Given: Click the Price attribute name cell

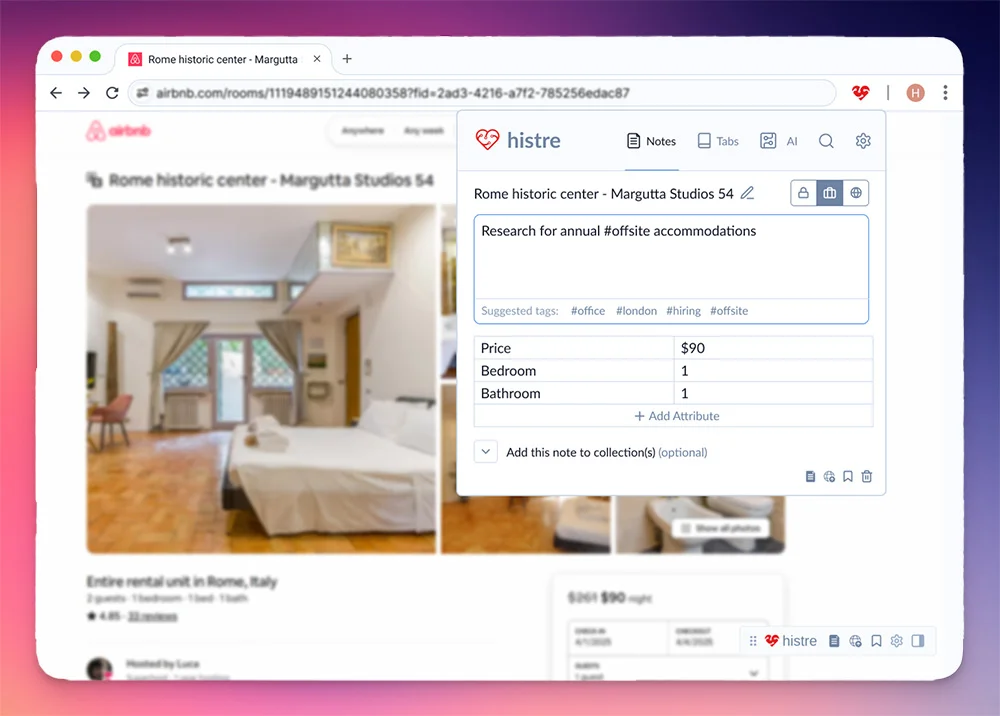Looking at the screenshot, I should (x=574, y=348).
